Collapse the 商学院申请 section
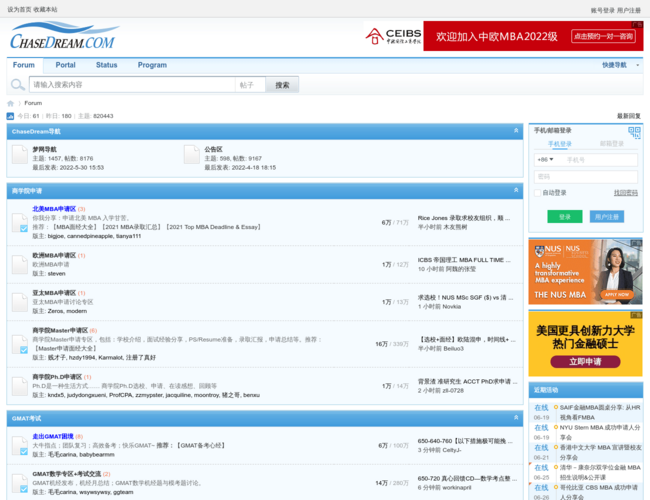The image size is (650, 500). [x=516, y=190]
